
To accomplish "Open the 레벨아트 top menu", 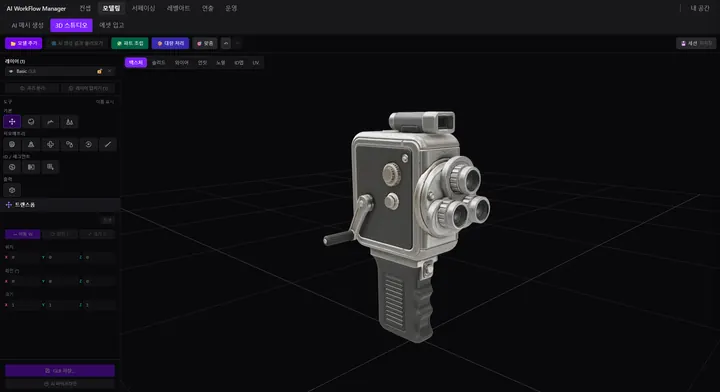I will [x=178, y=8].
